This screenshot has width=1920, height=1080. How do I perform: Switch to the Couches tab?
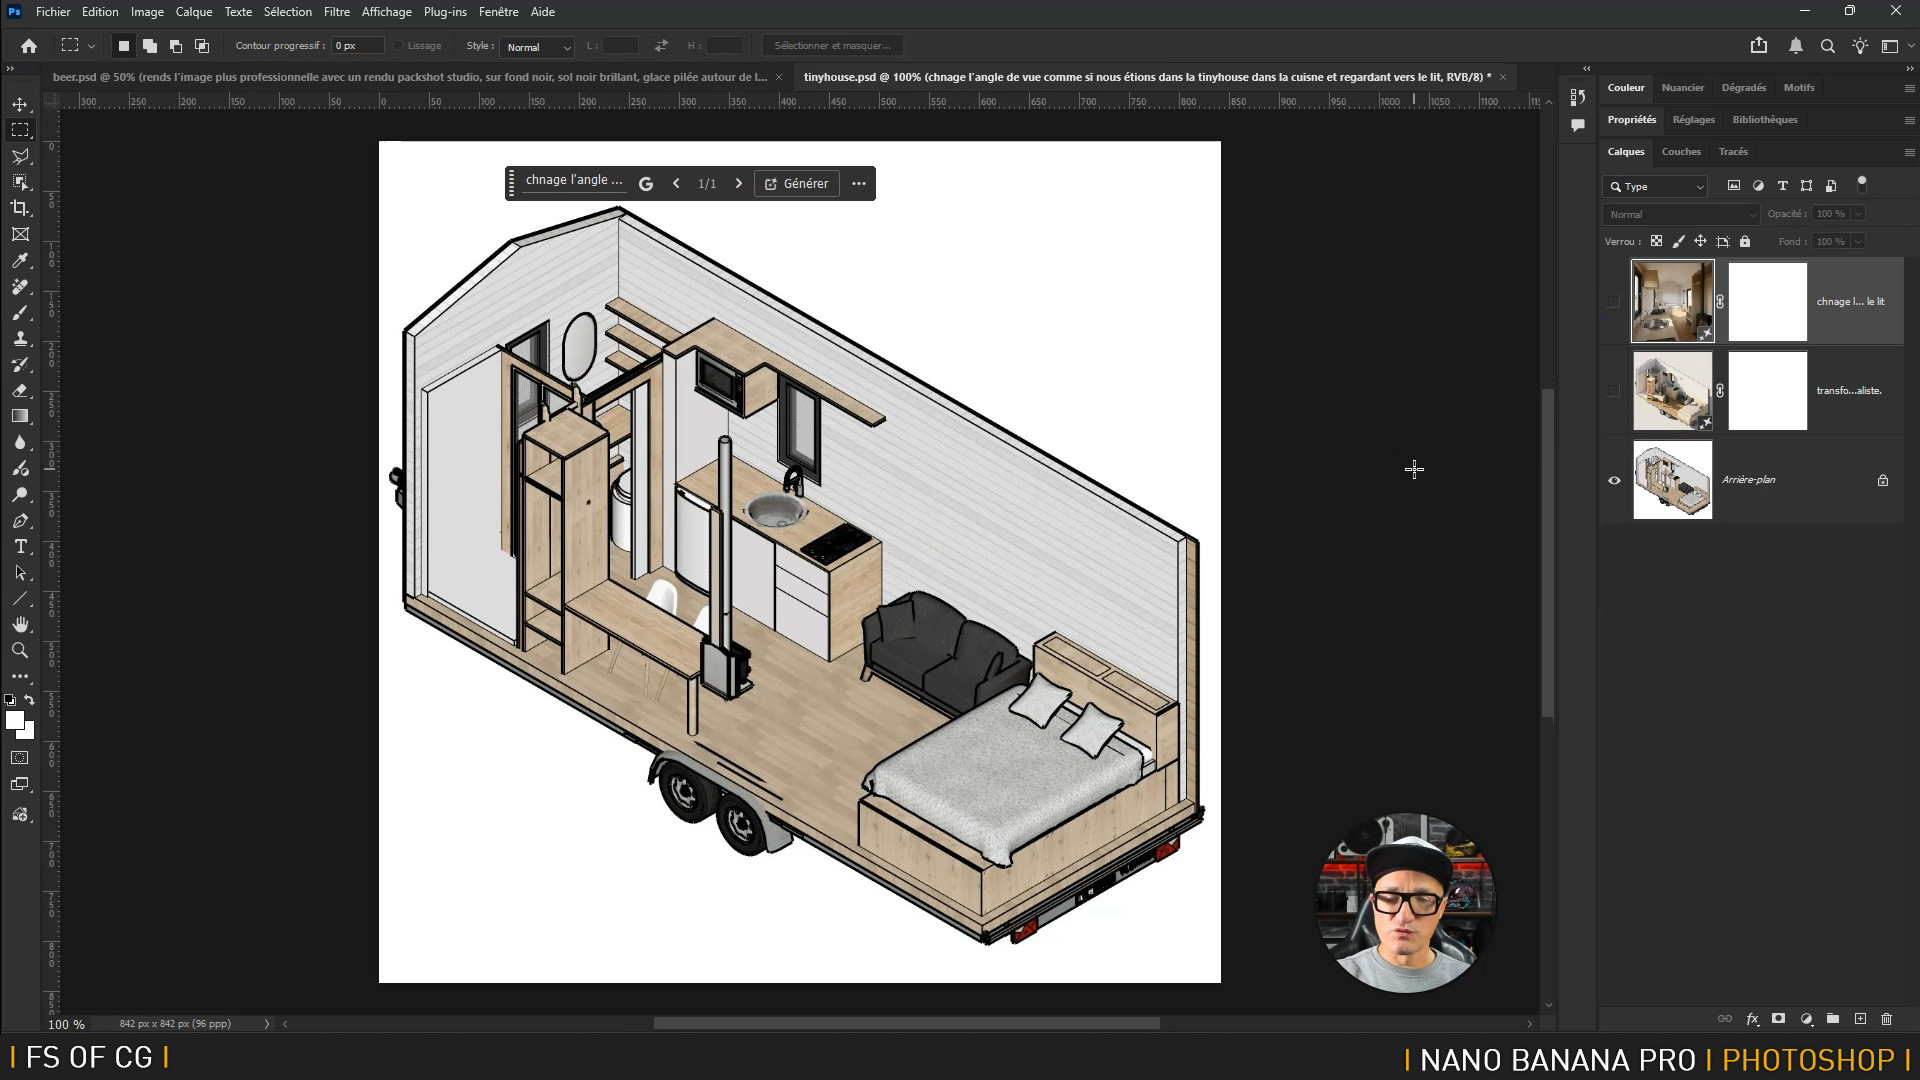pos(1680,152)
